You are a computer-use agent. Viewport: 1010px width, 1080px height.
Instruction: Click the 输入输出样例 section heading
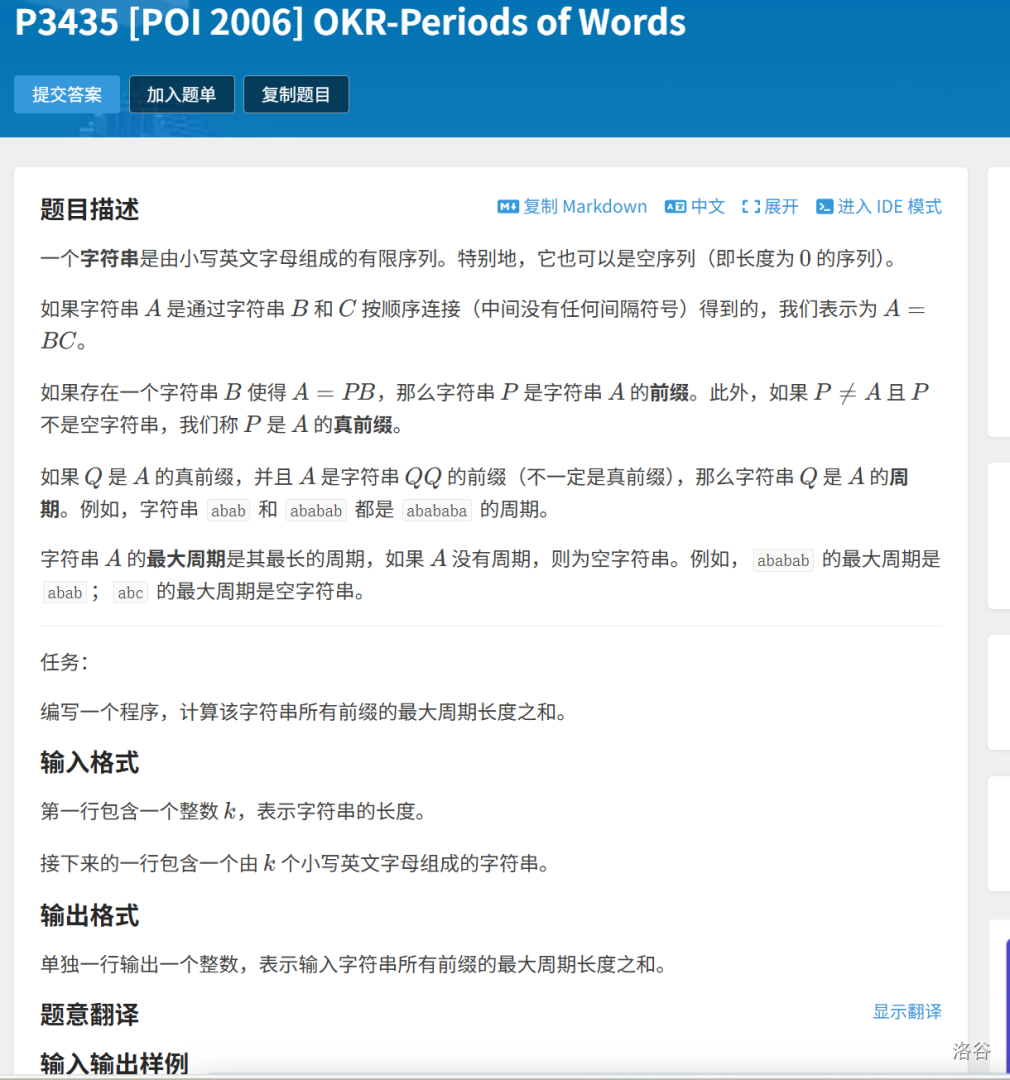pyautogui.click(x=114, y=1062)
